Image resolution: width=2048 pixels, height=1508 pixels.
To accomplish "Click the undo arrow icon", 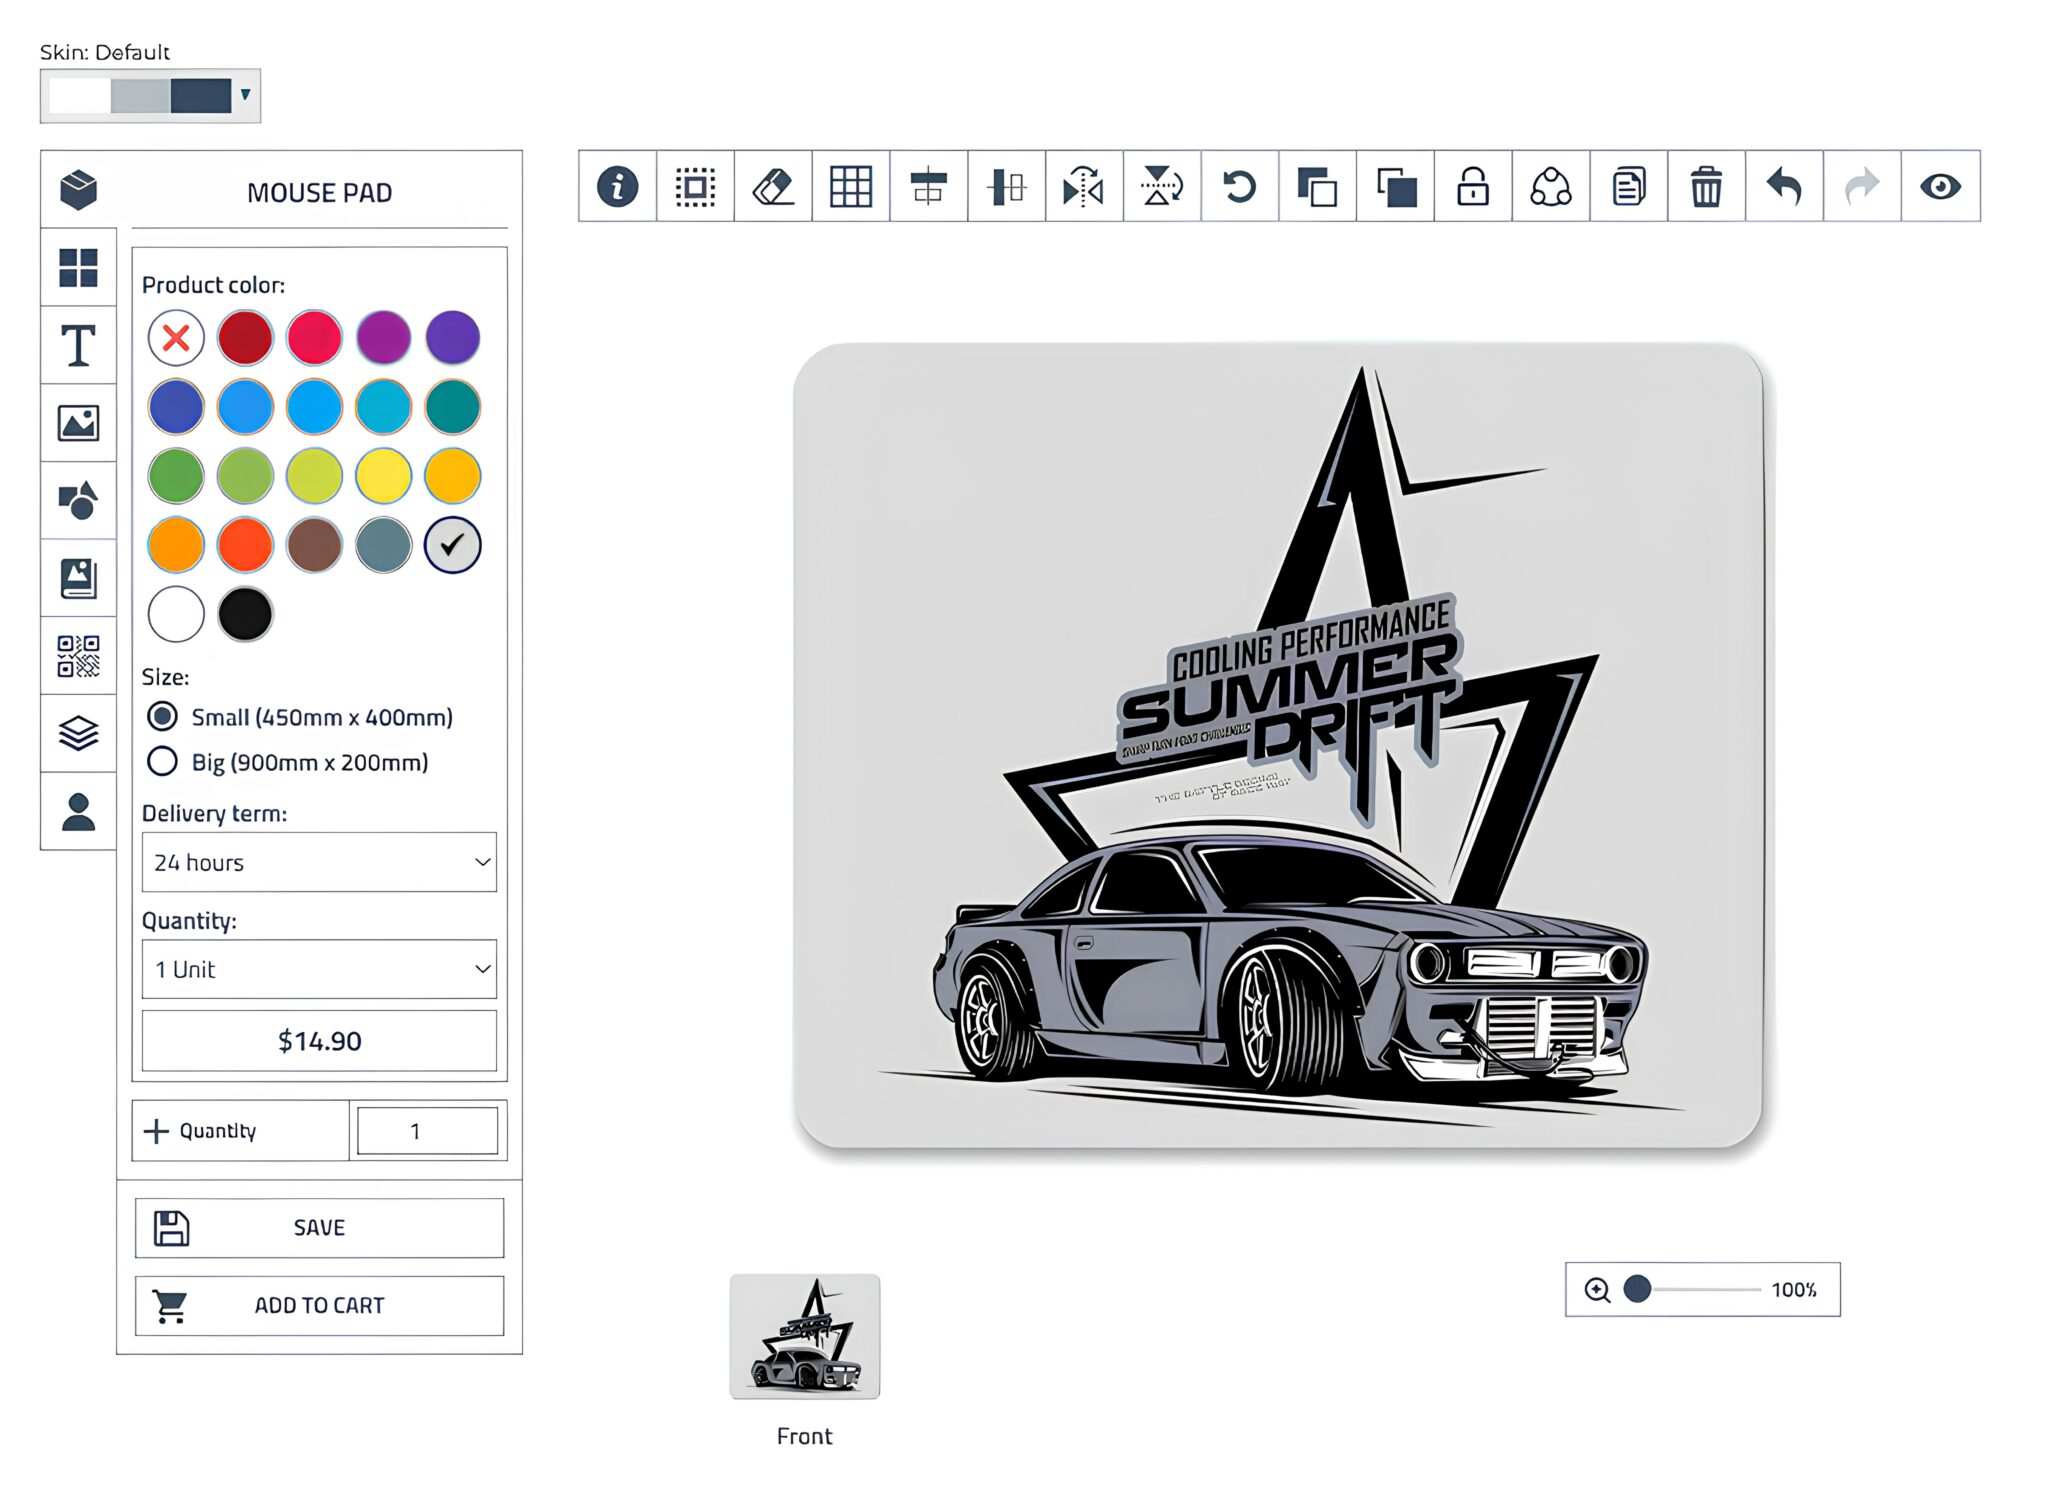I will click(1784, 187).
